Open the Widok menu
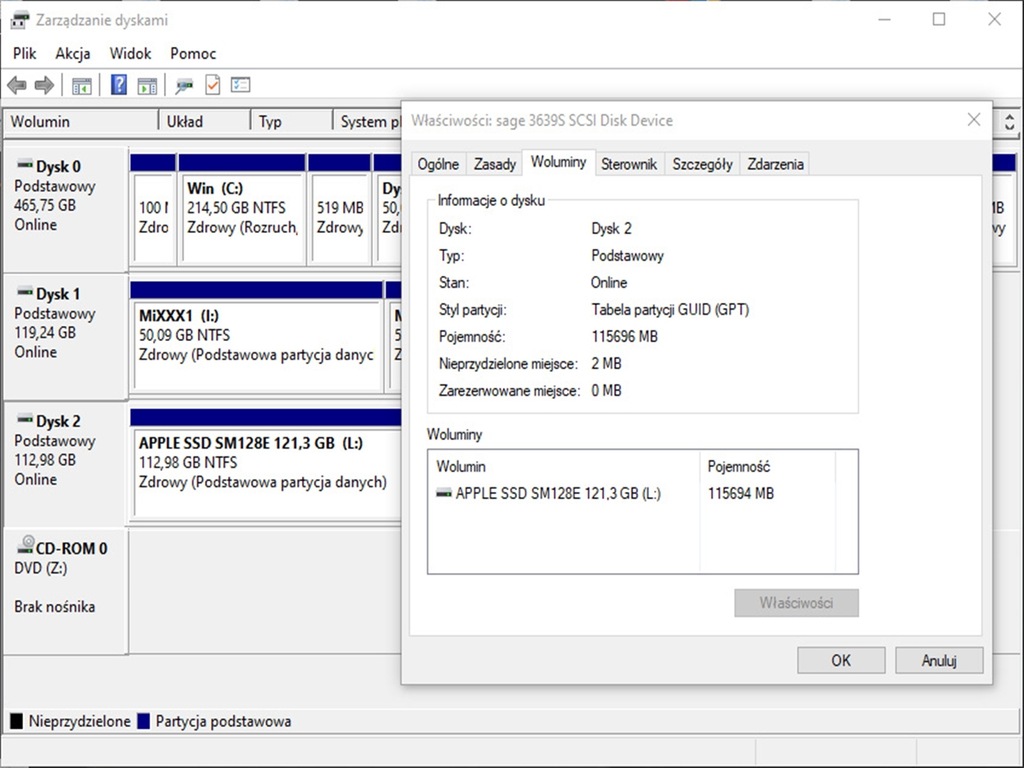The image size is (1024, 768). [130, 54]
